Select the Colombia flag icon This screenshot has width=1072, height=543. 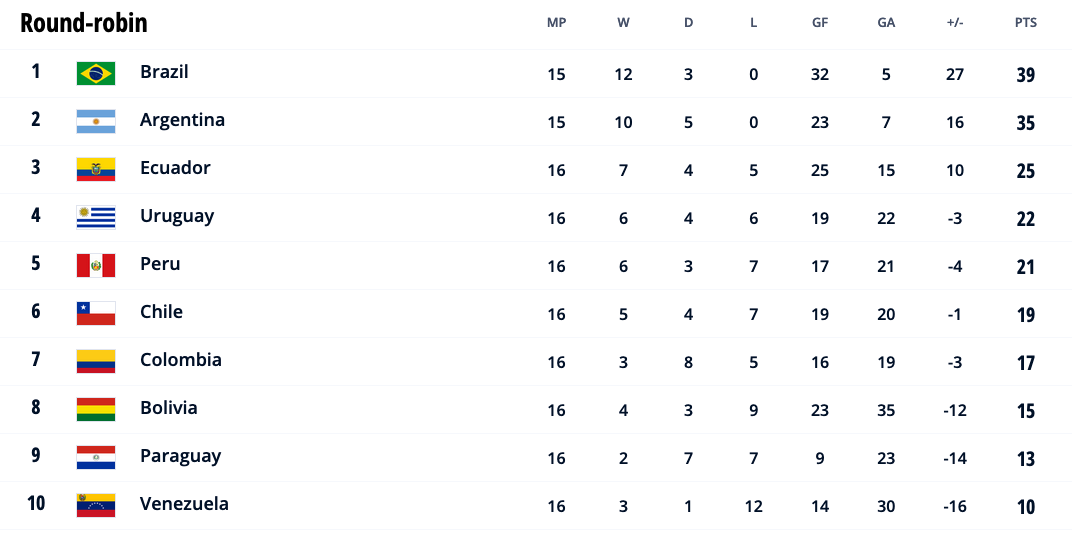coord(96,361)
